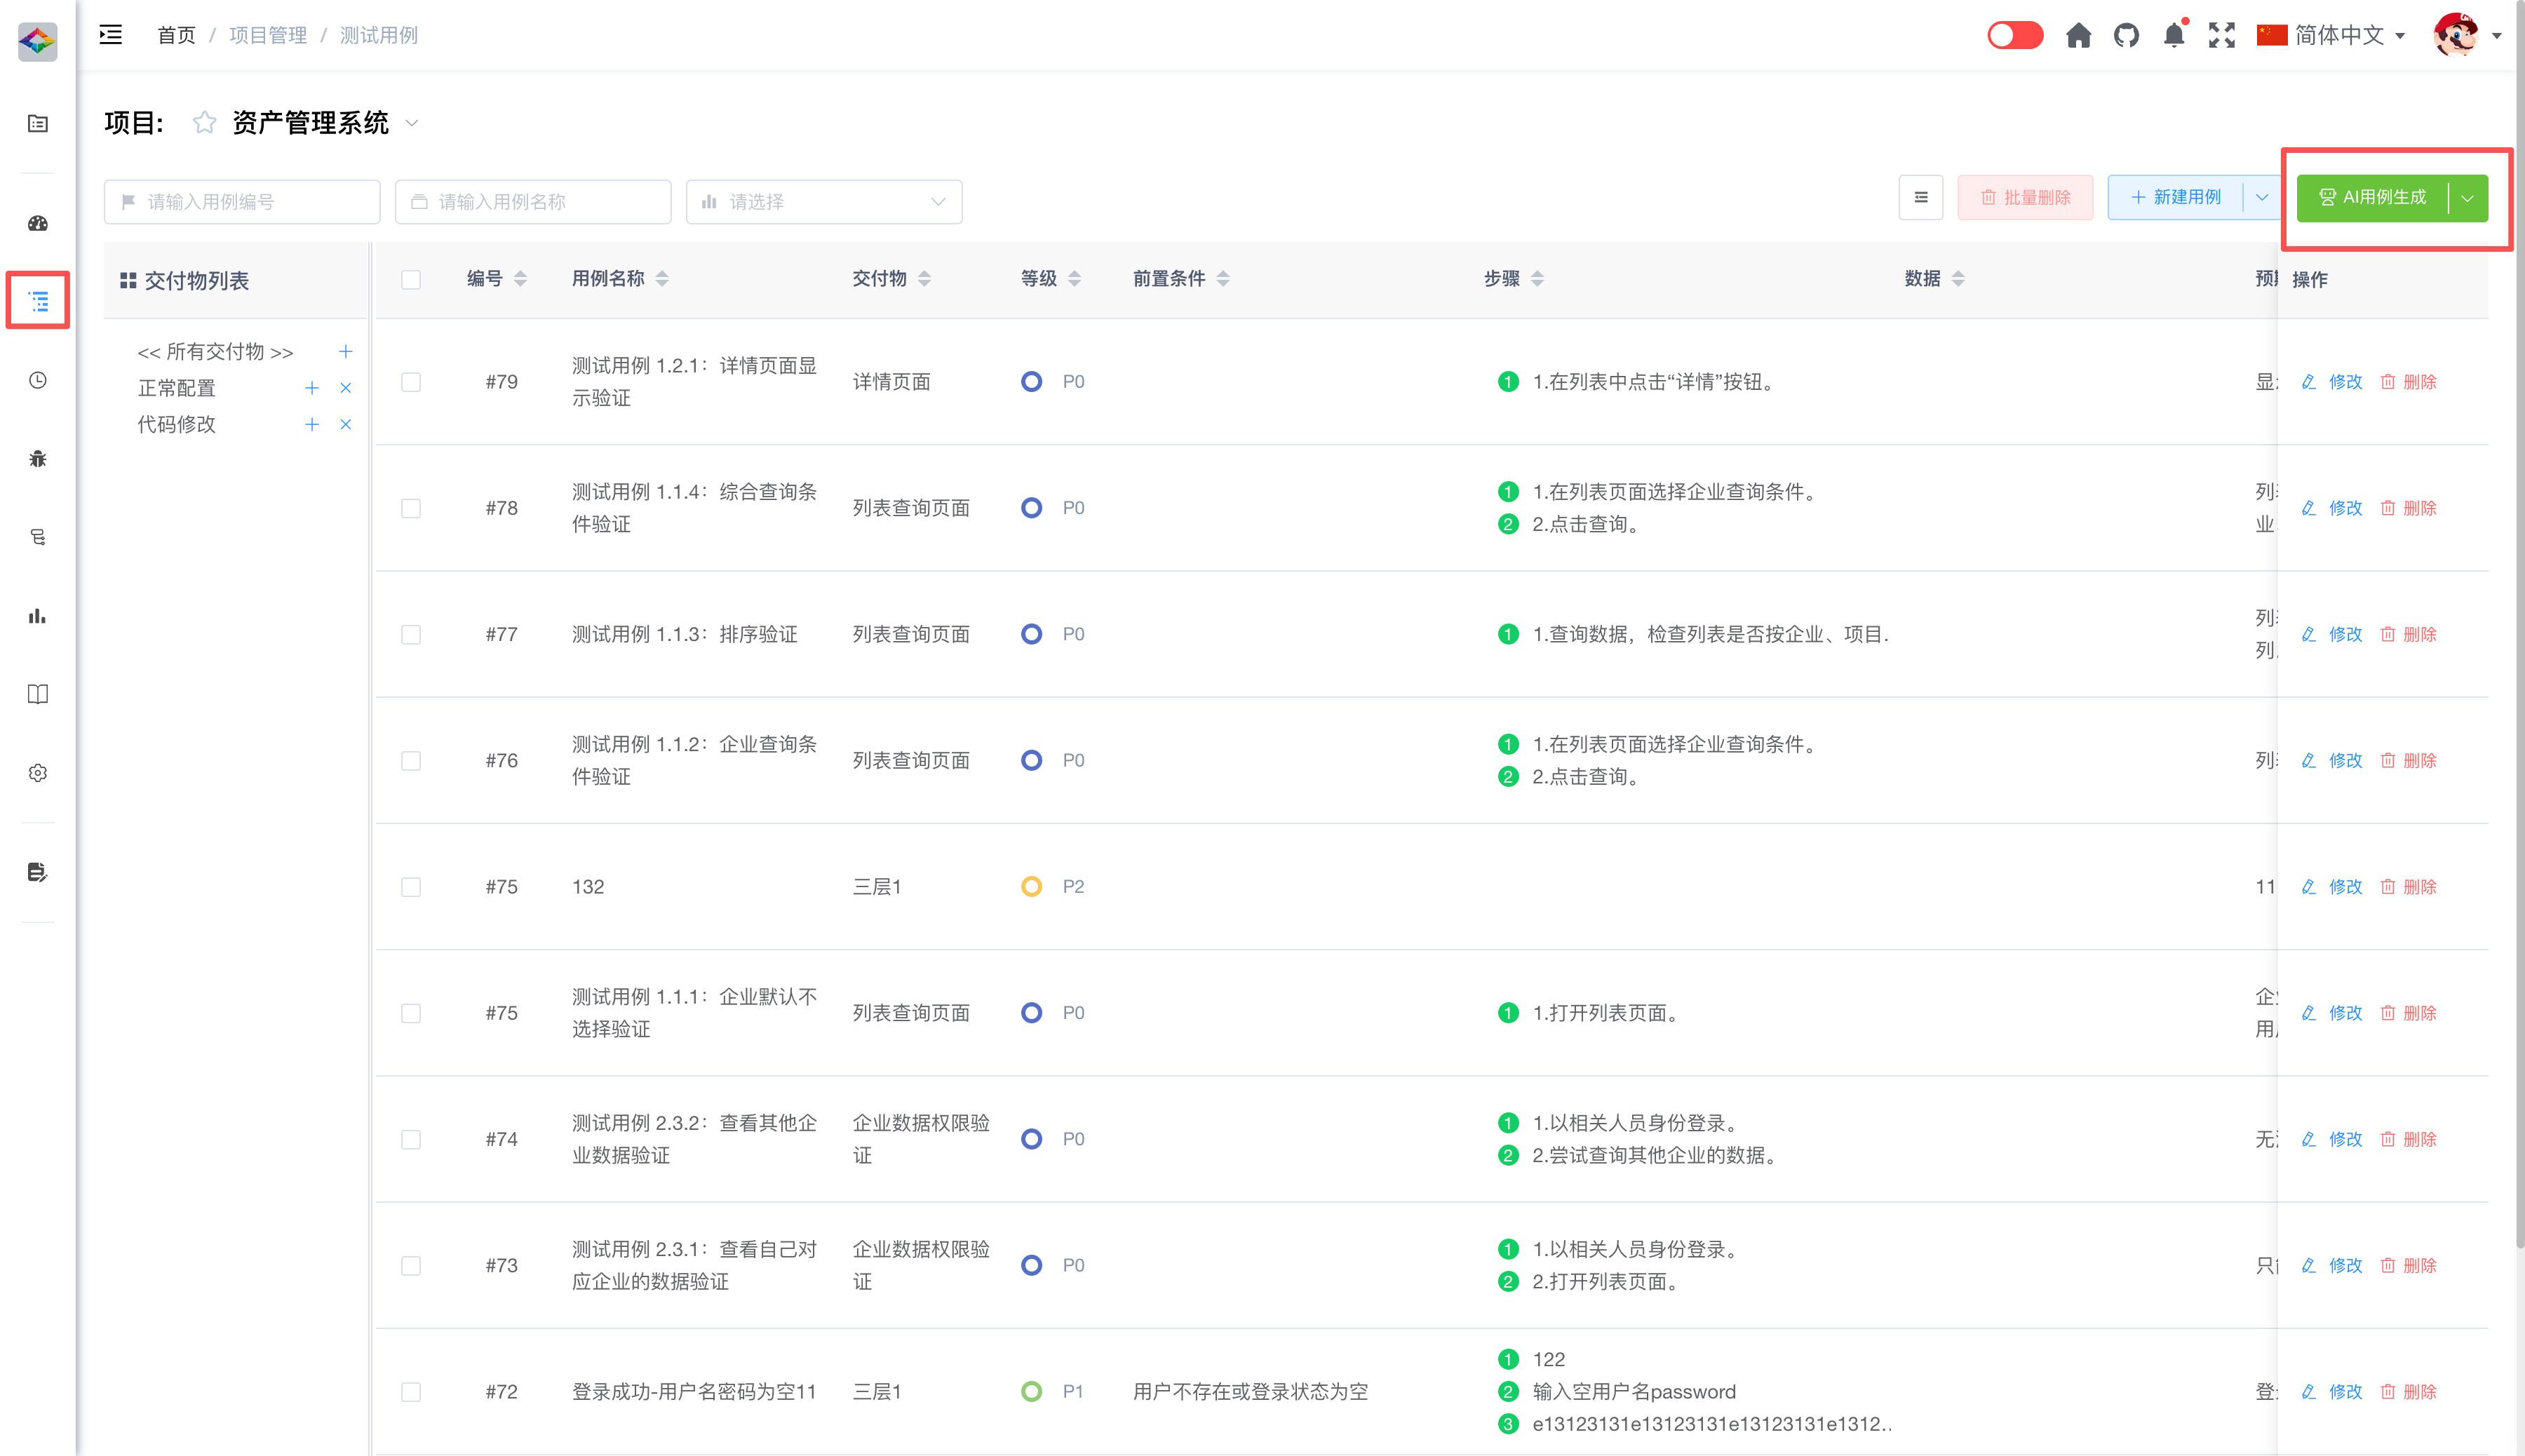Enter fullscreen mode via expand icon
This screenshot has width=2525, height=1456.
click(x=2221, y=36)
